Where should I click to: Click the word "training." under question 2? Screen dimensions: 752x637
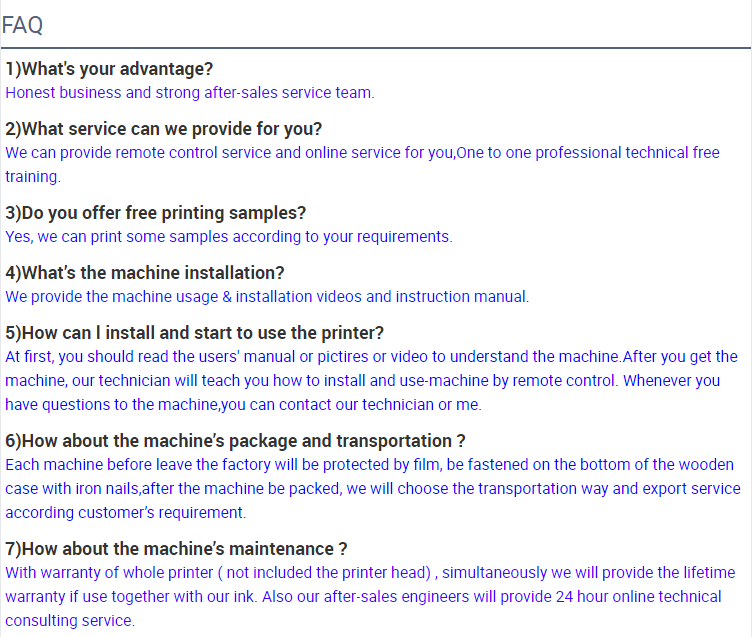coord(33,177)
